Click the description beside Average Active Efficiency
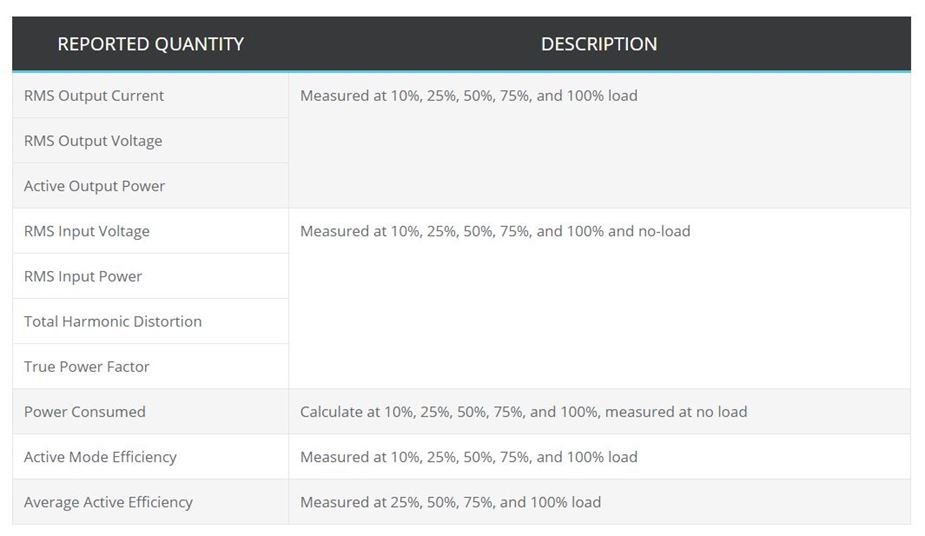Image resolution: width=925 pixels, height=536 pixels. click(450, 502)
